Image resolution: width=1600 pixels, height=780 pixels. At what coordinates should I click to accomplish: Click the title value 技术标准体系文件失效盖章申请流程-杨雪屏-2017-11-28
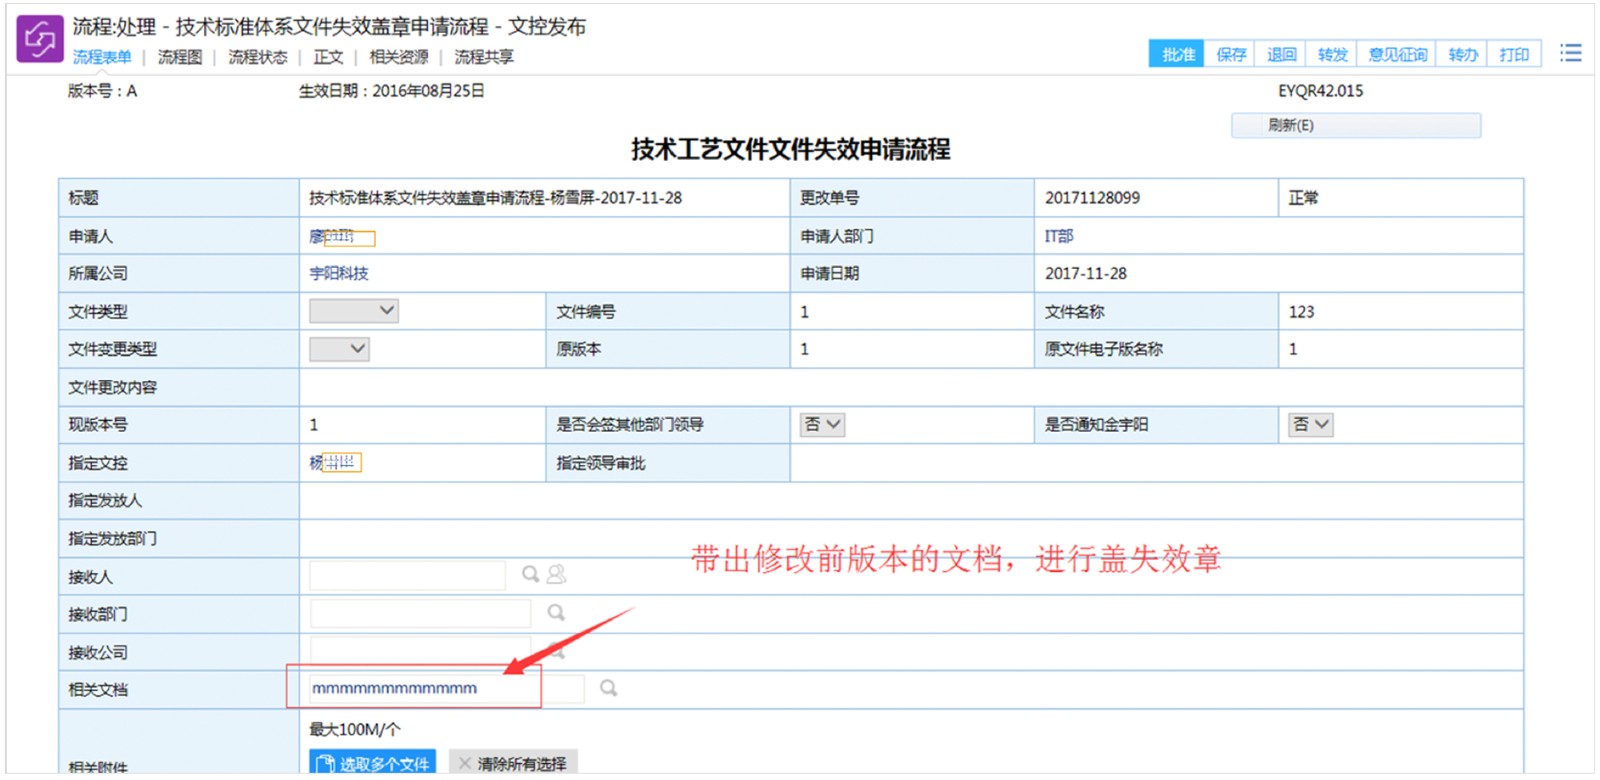[495, 198]
